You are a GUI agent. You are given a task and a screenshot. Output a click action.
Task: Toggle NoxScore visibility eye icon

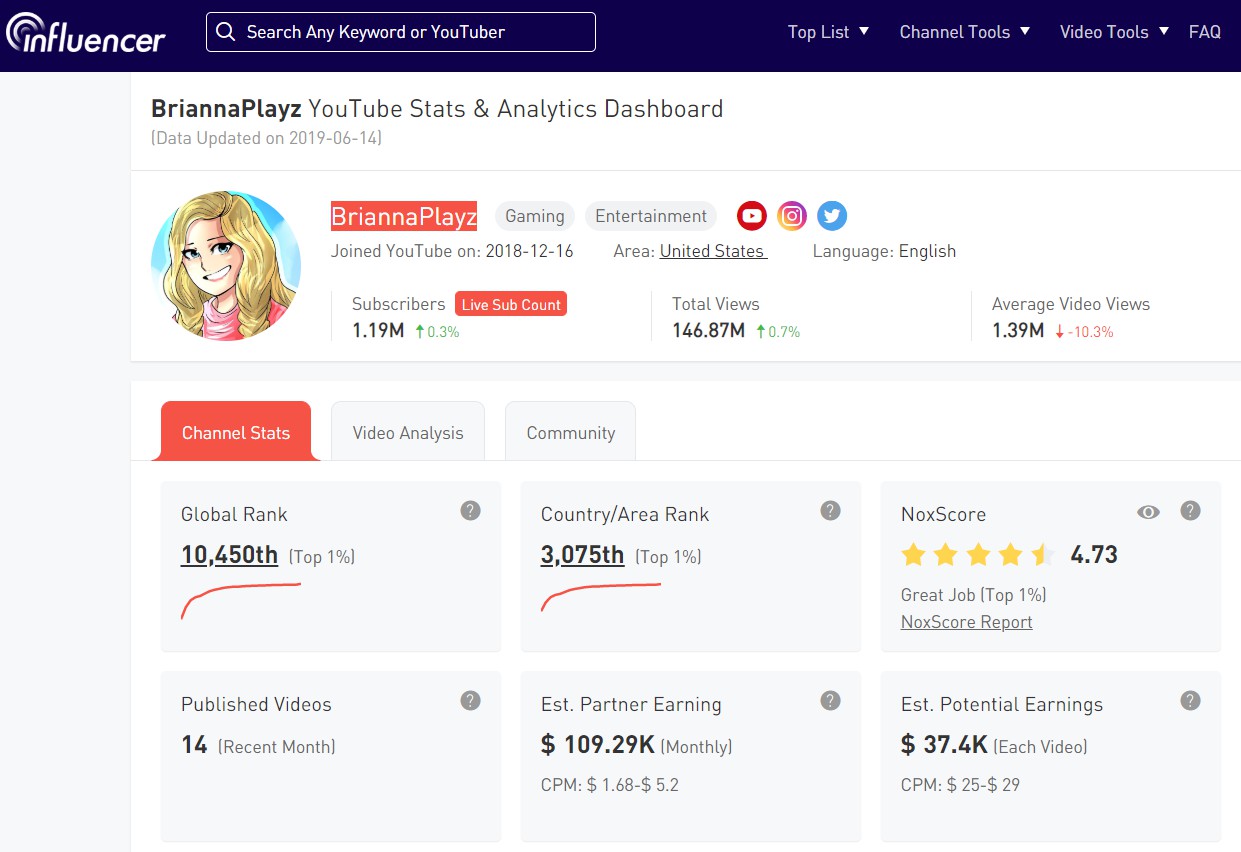point(1149,512)
